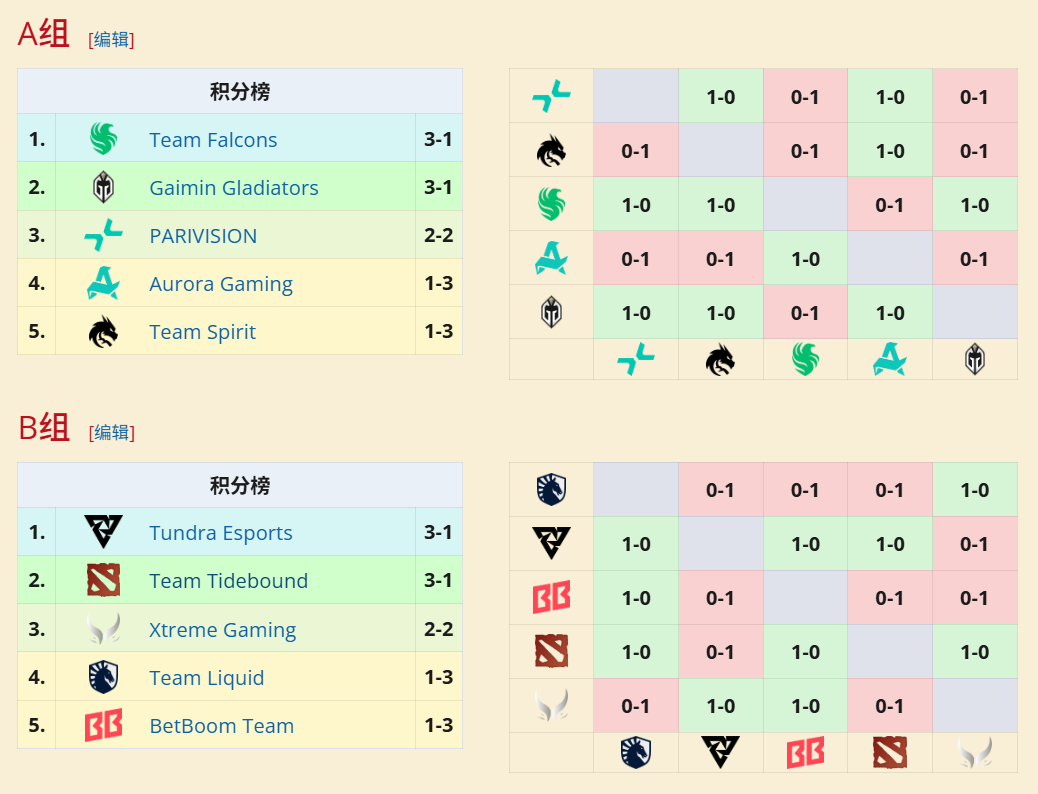
Task: Open the BetBoom Team link
Action: 221,726
